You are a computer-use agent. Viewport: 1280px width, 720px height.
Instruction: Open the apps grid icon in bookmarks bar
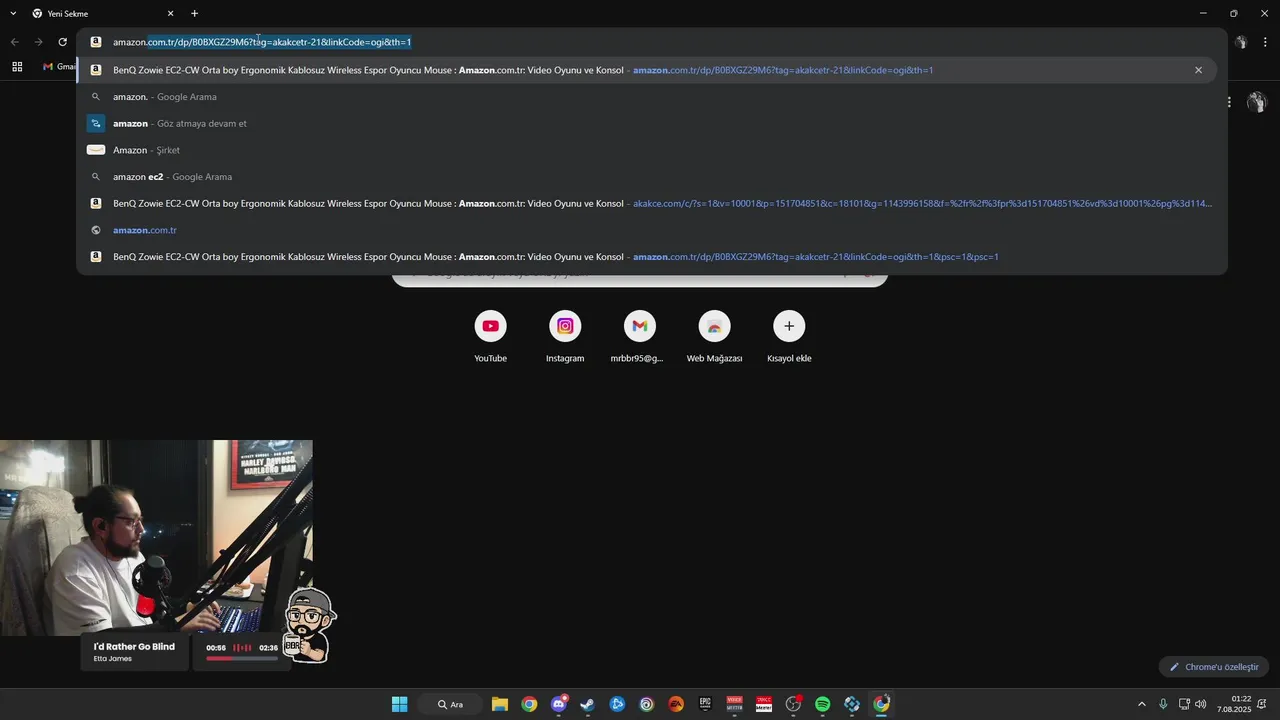(17, 67)
